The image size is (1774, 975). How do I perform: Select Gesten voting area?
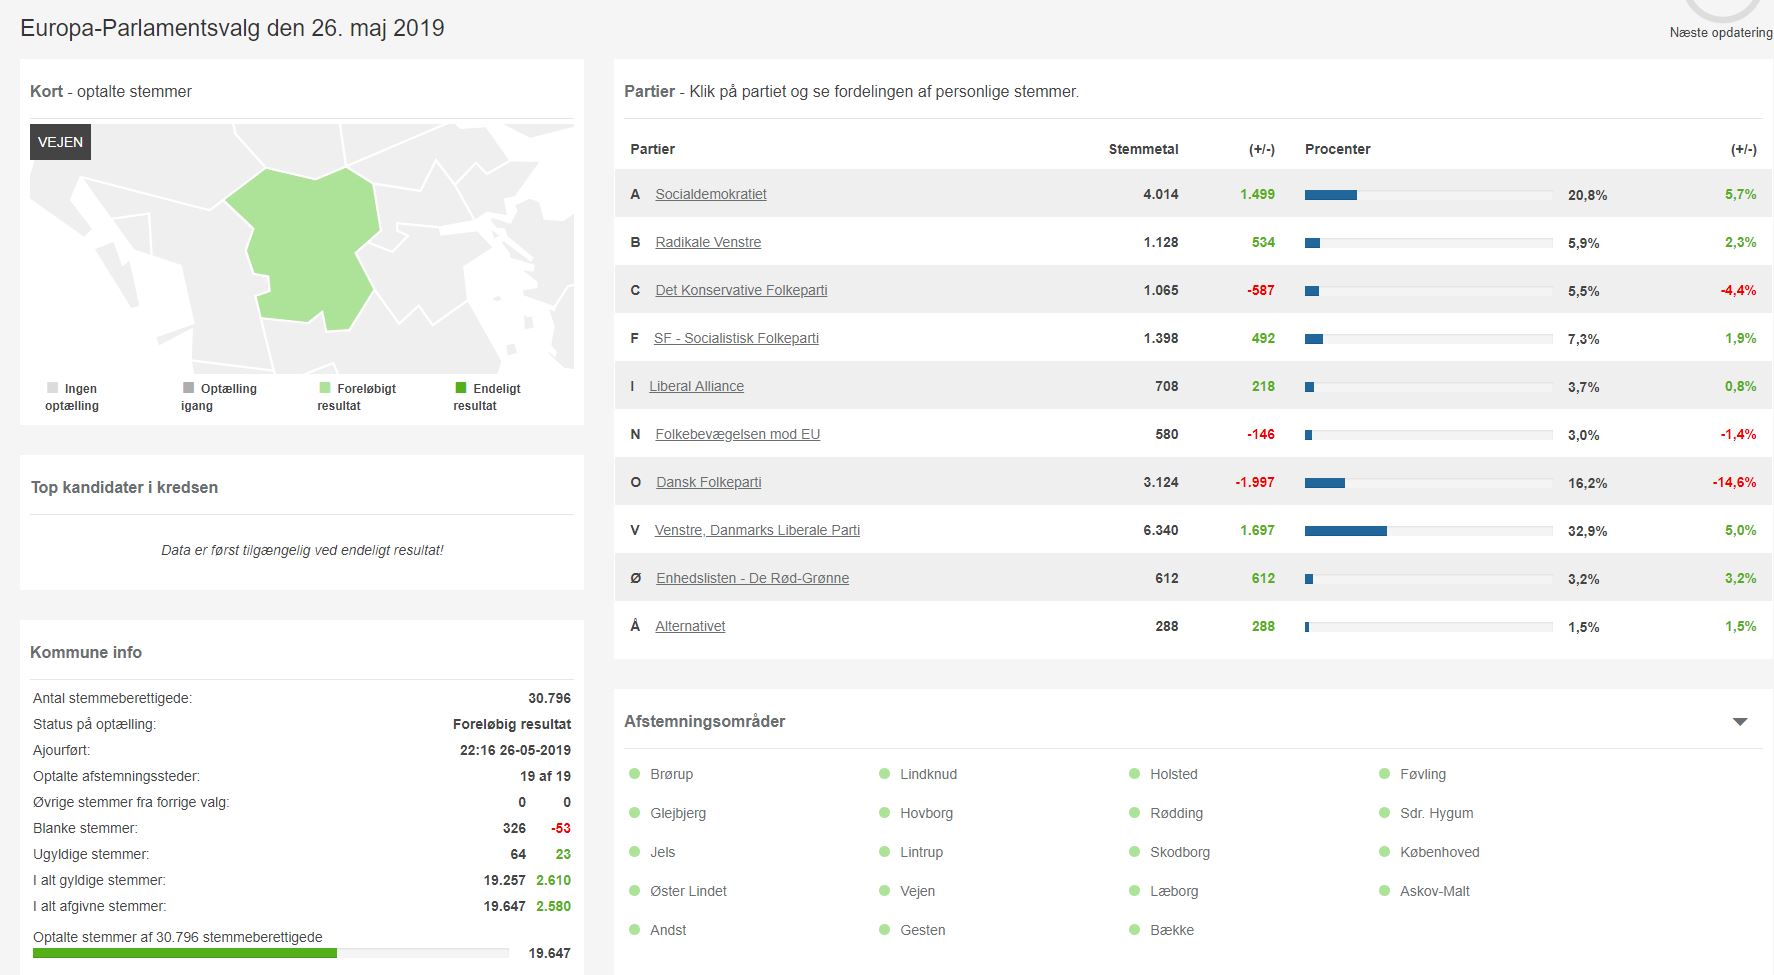[922, 930]
